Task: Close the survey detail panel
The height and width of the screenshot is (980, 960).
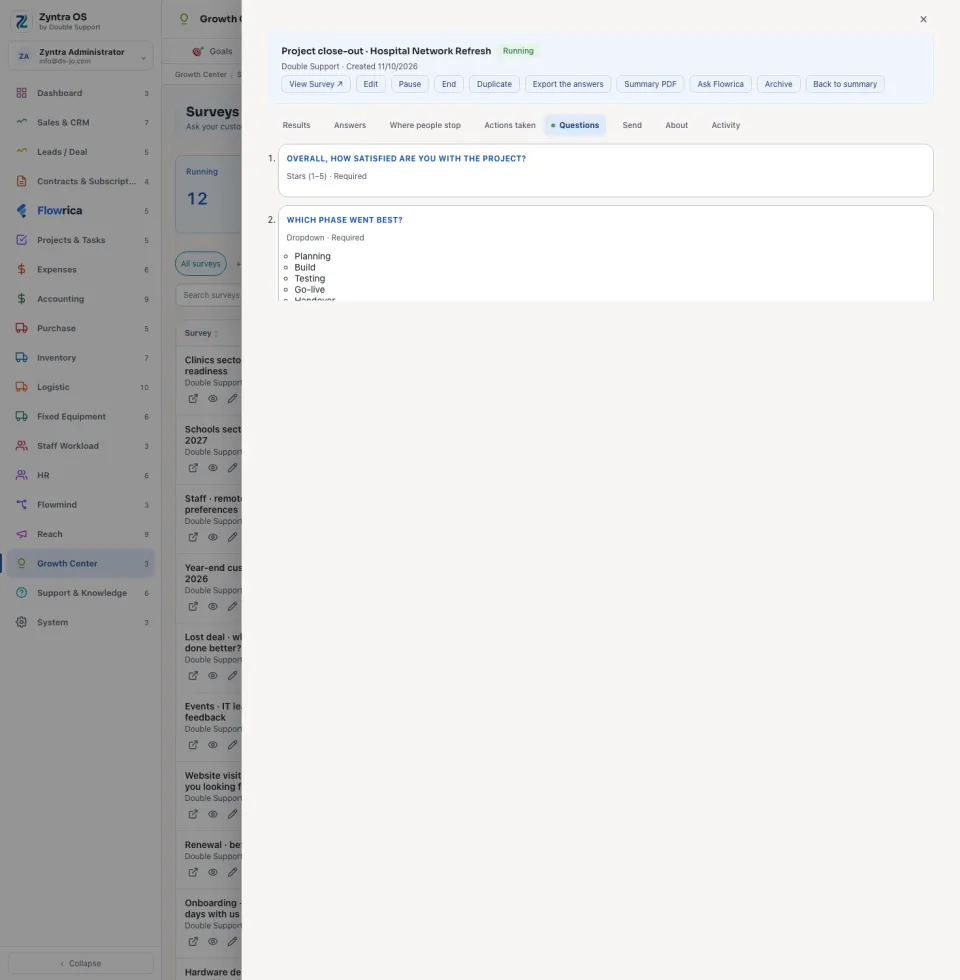Action: pyautogui.click(x=923, y=19)
